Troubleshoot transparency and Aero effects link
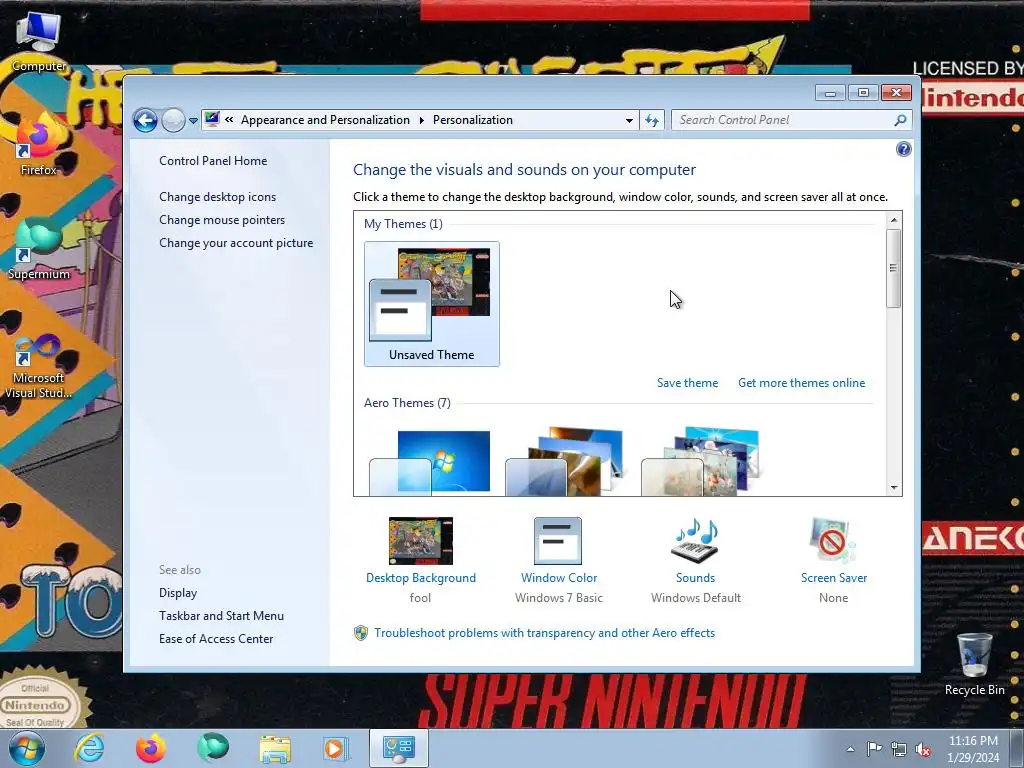 (544, 633)
